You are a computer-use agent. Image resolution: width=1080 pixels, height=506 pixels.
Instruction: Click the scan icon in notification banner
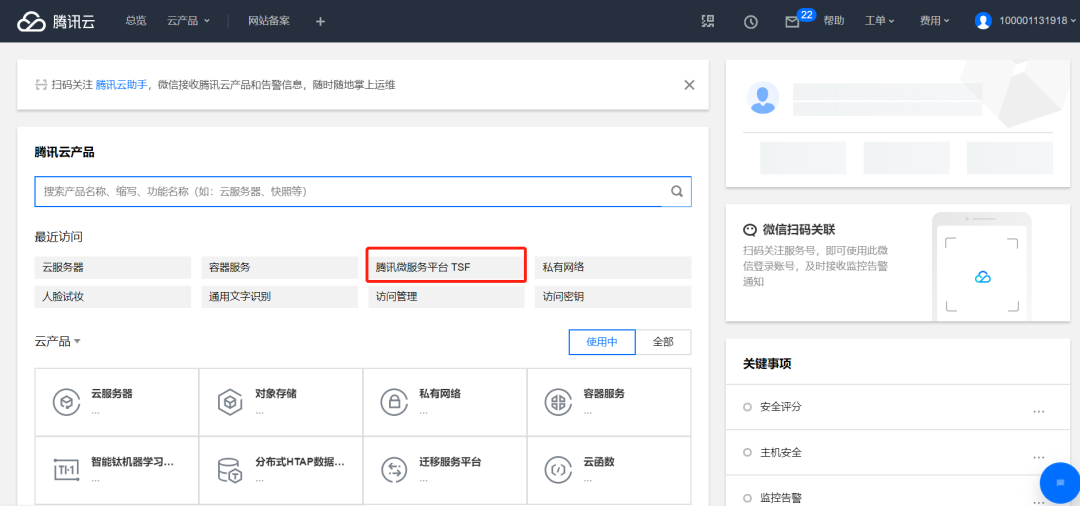pyautogui.click(x=41, y=85)
